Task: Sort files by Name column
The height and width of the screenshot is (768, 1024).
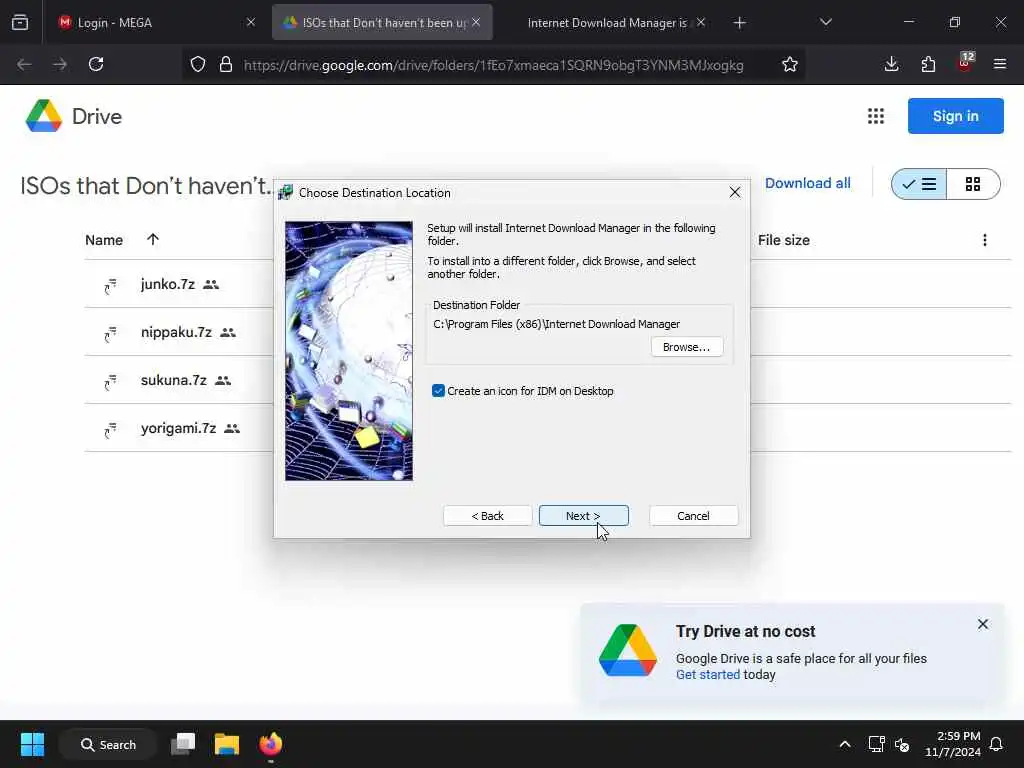Action: pos(104,240)
